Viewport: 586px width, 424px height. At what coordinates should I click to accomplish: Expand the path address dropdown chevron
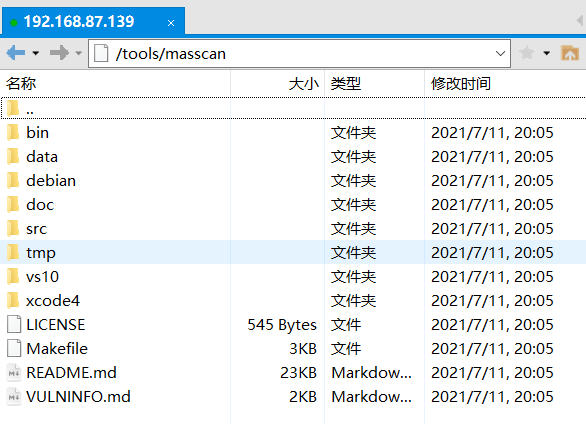coord(500,54)
